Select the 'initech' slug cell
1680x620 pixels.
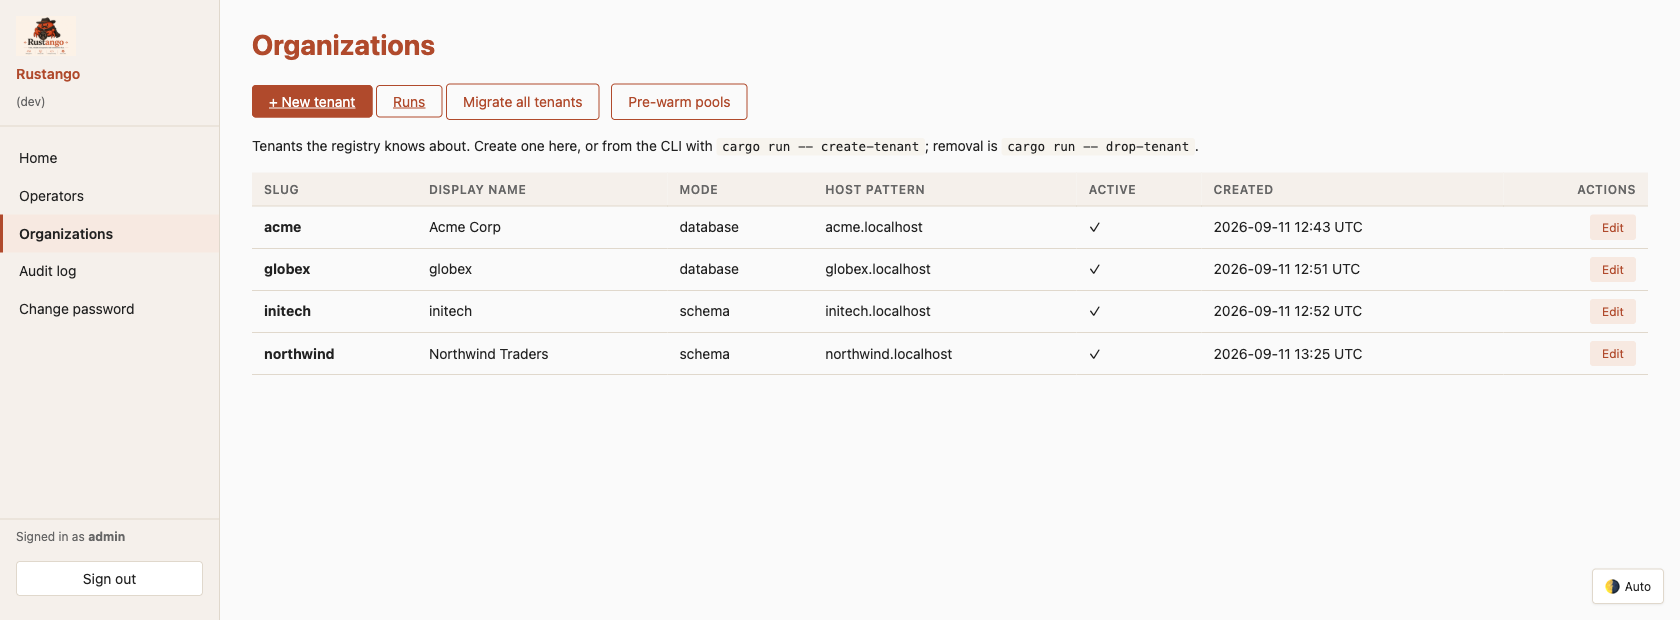point(287,311)
